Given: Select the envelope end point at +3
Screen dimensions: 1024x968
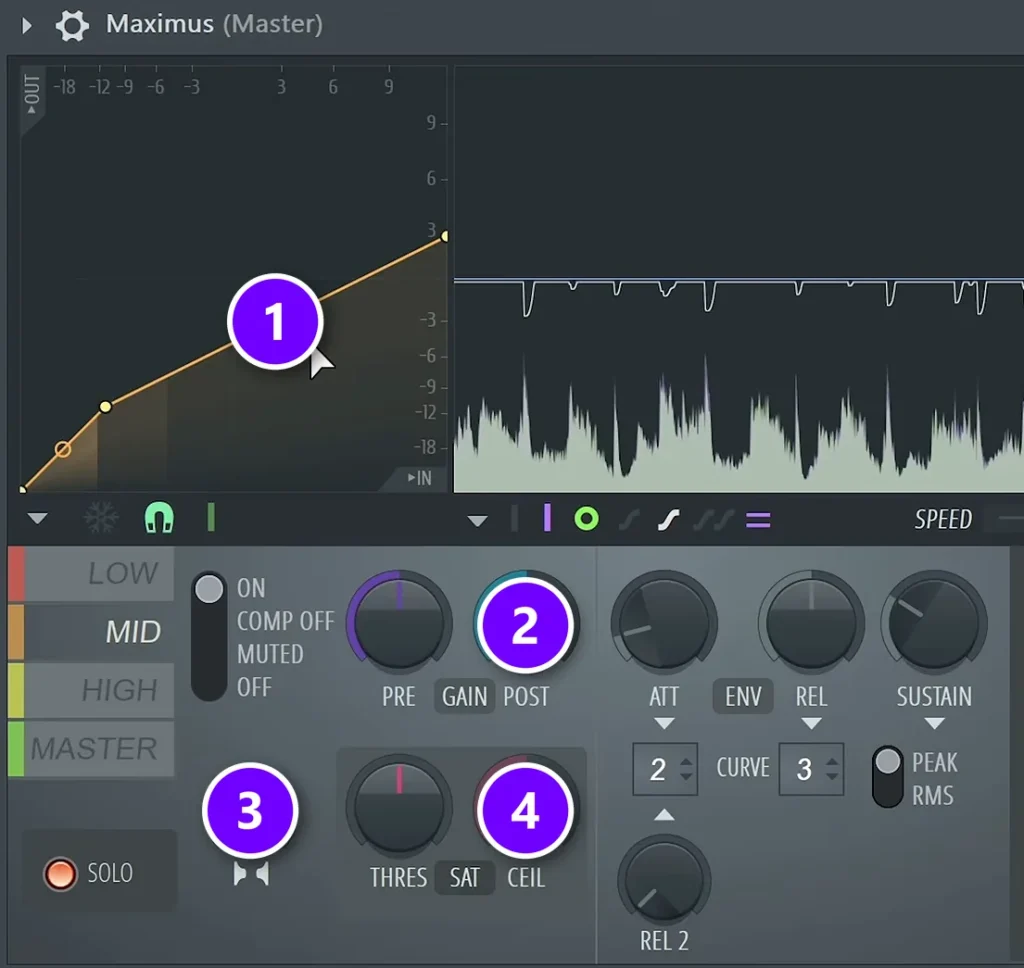Looking at the screenshot, I should [x=444, y=236].
